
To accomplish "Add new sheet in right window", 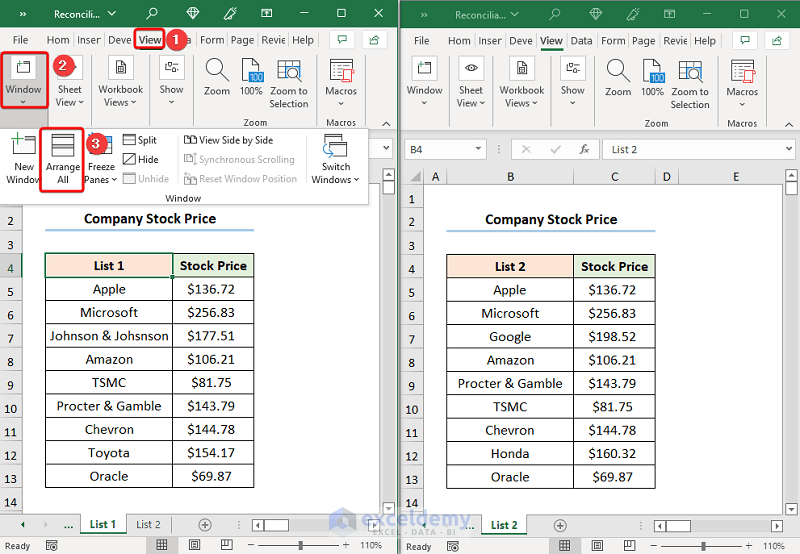I will (560, 525).
